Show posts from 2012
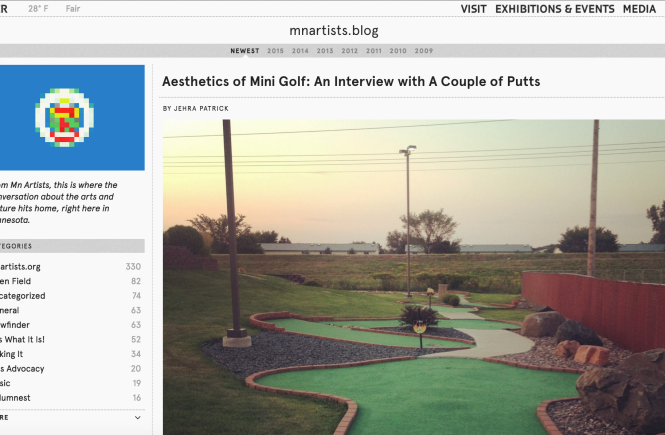Viewport: 665px width, 435px height. (349, 51)
